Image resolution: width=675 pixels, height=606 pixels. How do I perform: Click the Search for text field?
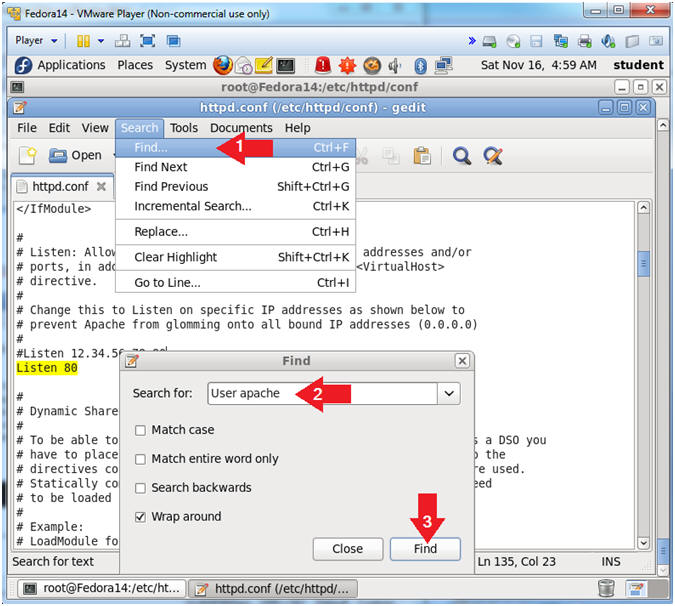322,393
